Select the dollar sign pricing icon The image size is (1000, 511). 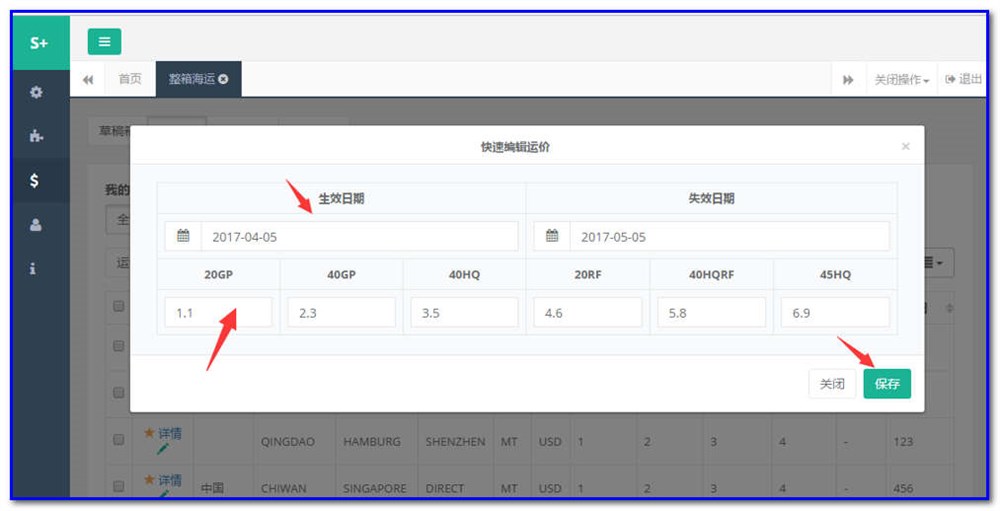35,180
